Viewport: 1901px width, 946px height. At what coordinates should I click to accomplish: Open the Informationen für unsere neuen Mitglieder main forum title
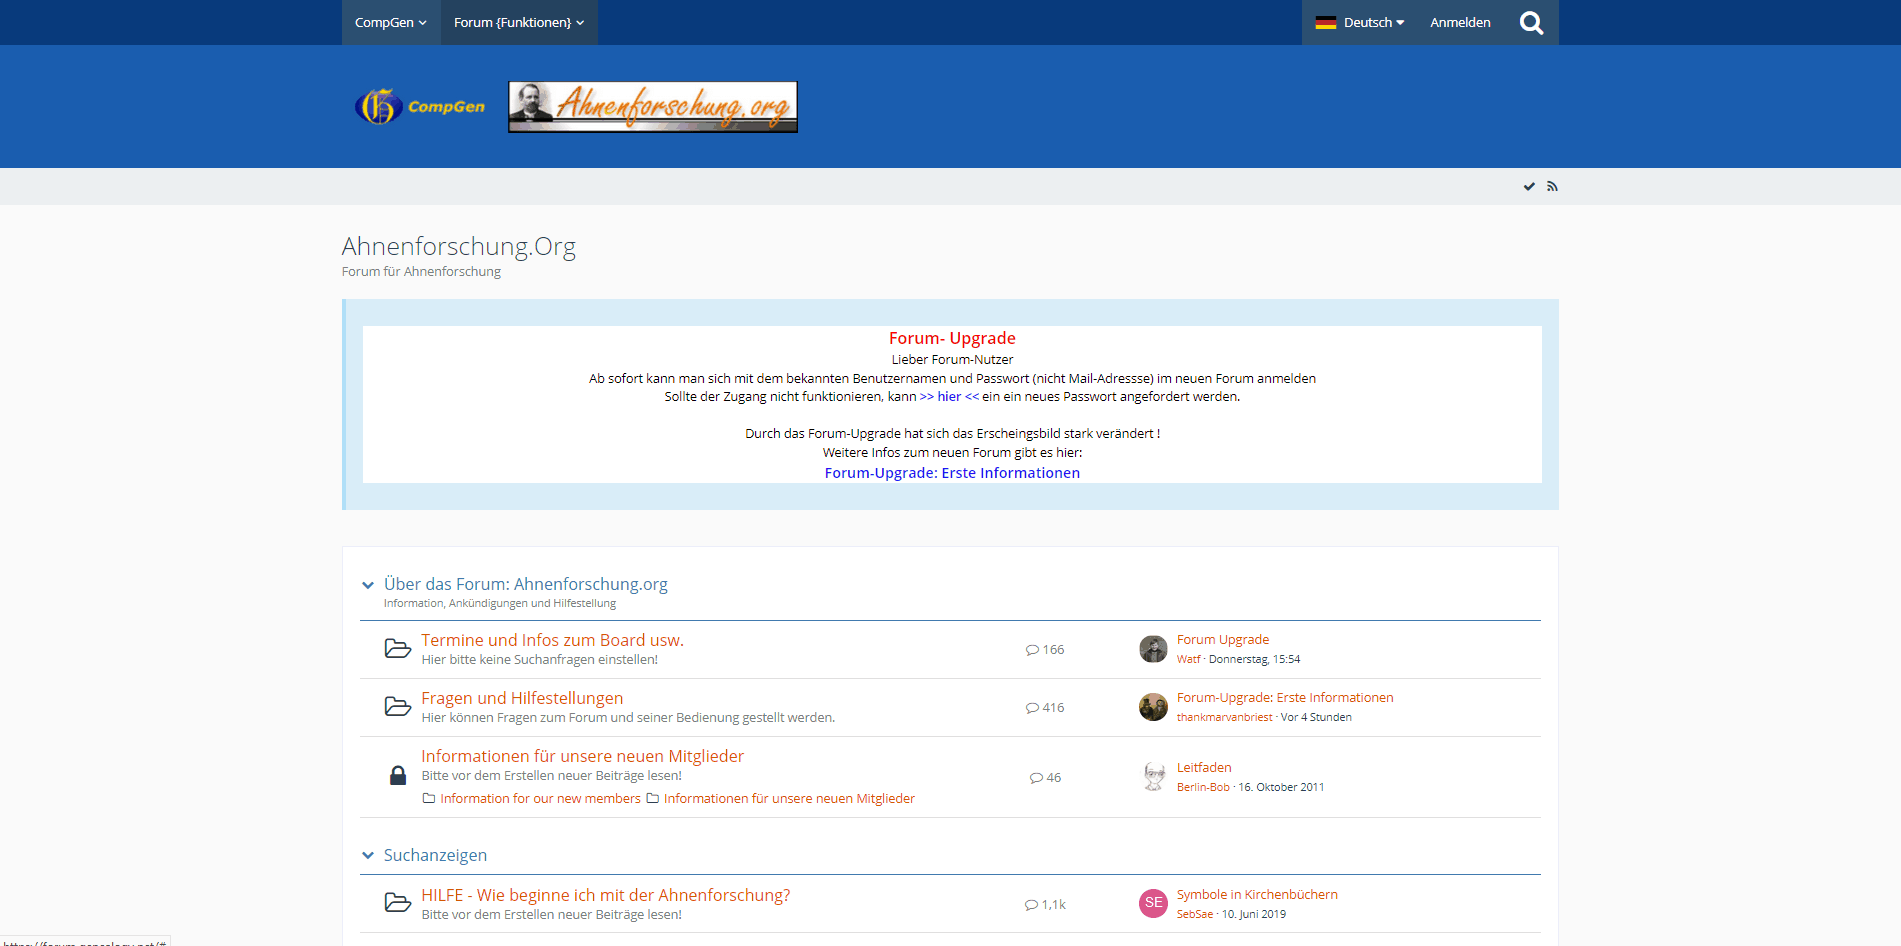[x=582, y=756]
